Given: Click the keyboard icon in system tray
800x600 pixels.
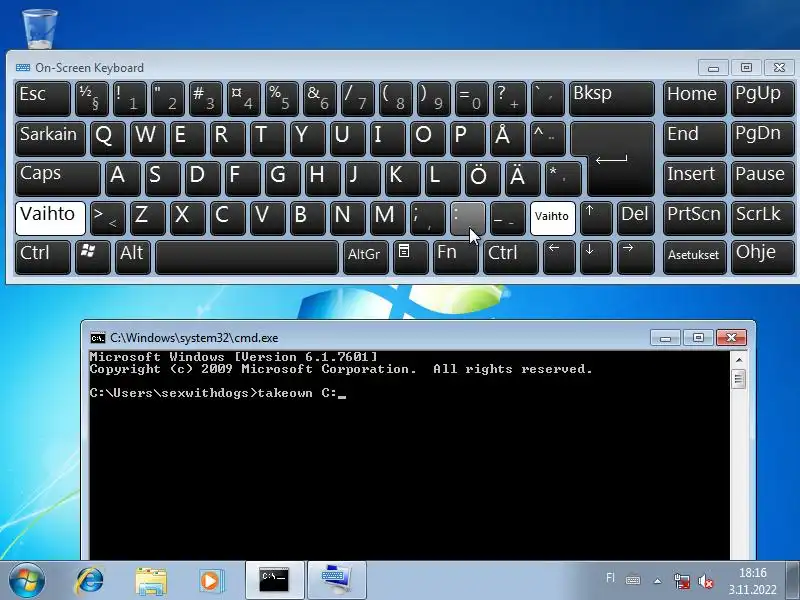Looking at the screenshot, I should pyautogui.click(x=633, y=580).
